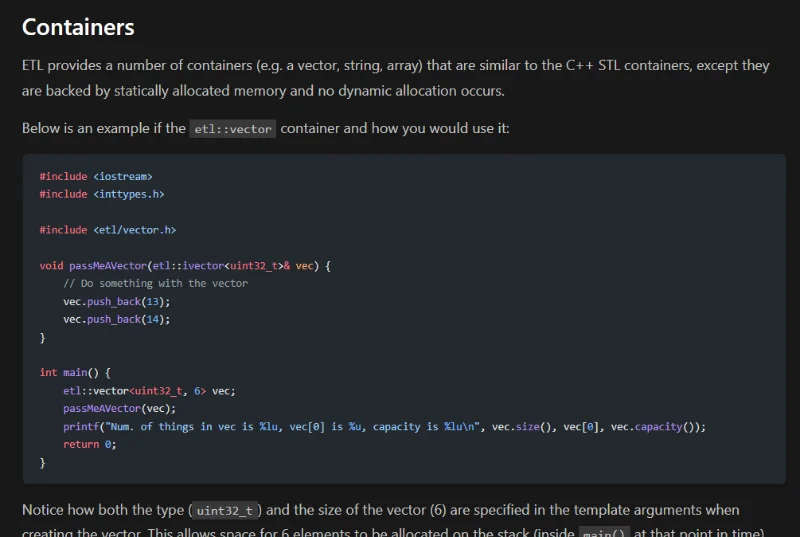This screenshot has height=537, width=800.
Task: Click the sentence 'Below is an example'
Action: point(104,129)
